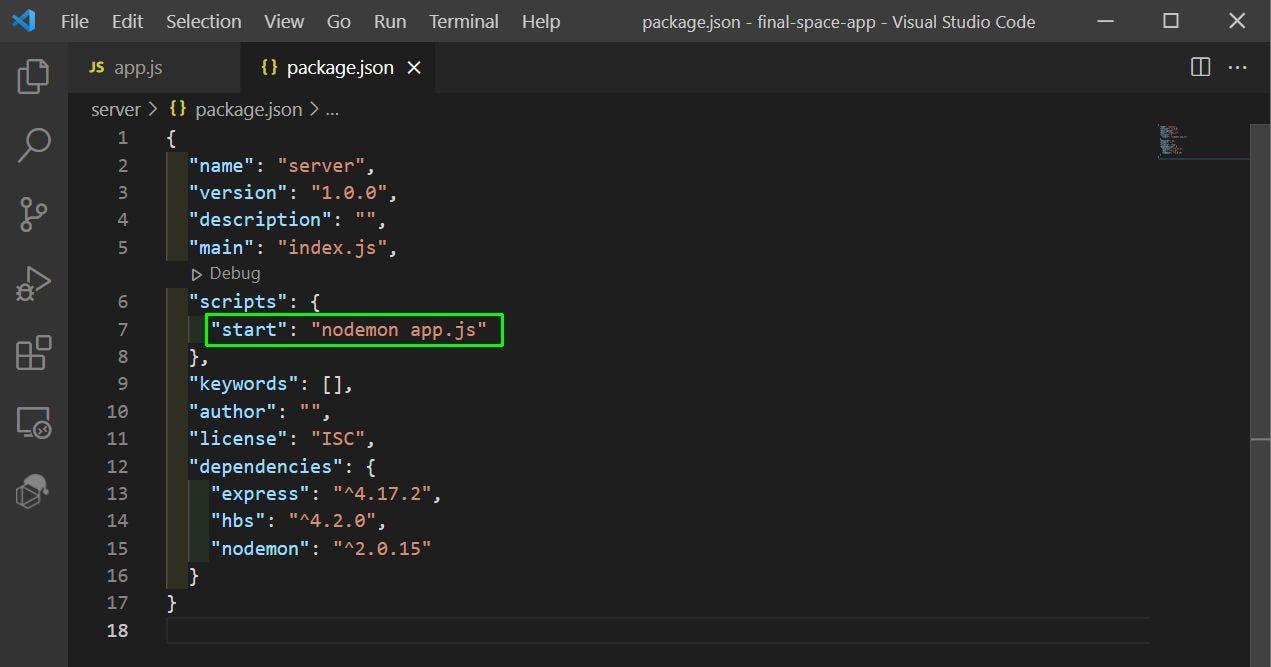Click the "nodemon" dependency key on line 15
This screenshot has height=667, width=1271.
(261, 549)
